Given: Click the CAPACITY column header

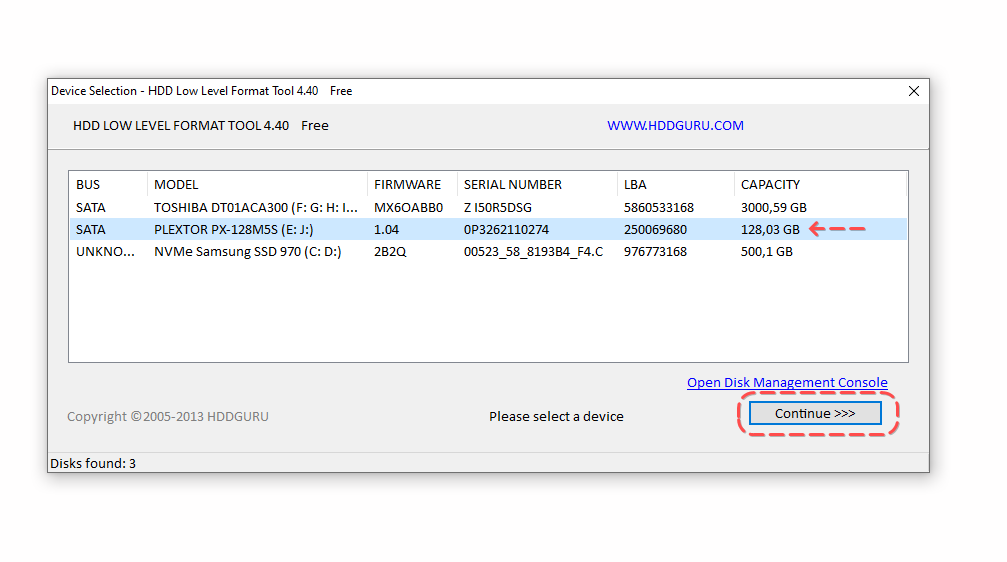Looking at the screenshot, I should [x=820, y=184].
